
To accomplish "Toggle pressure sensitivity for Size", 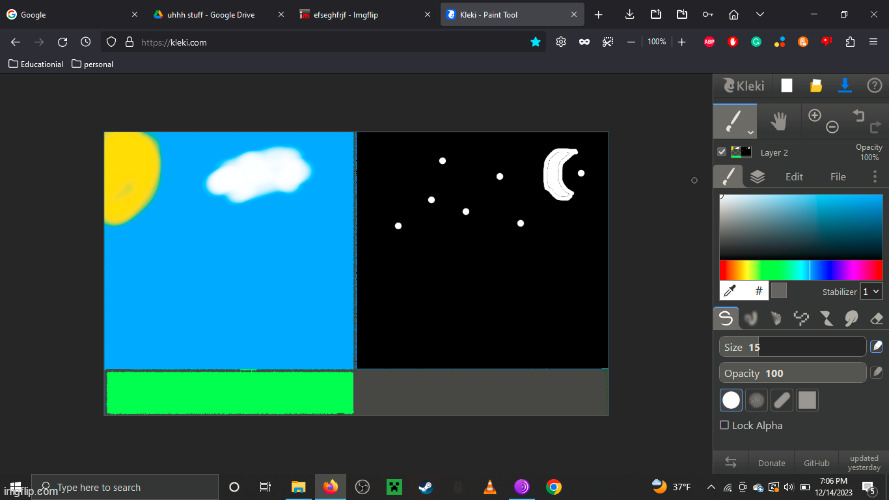I will coord(877,346).
